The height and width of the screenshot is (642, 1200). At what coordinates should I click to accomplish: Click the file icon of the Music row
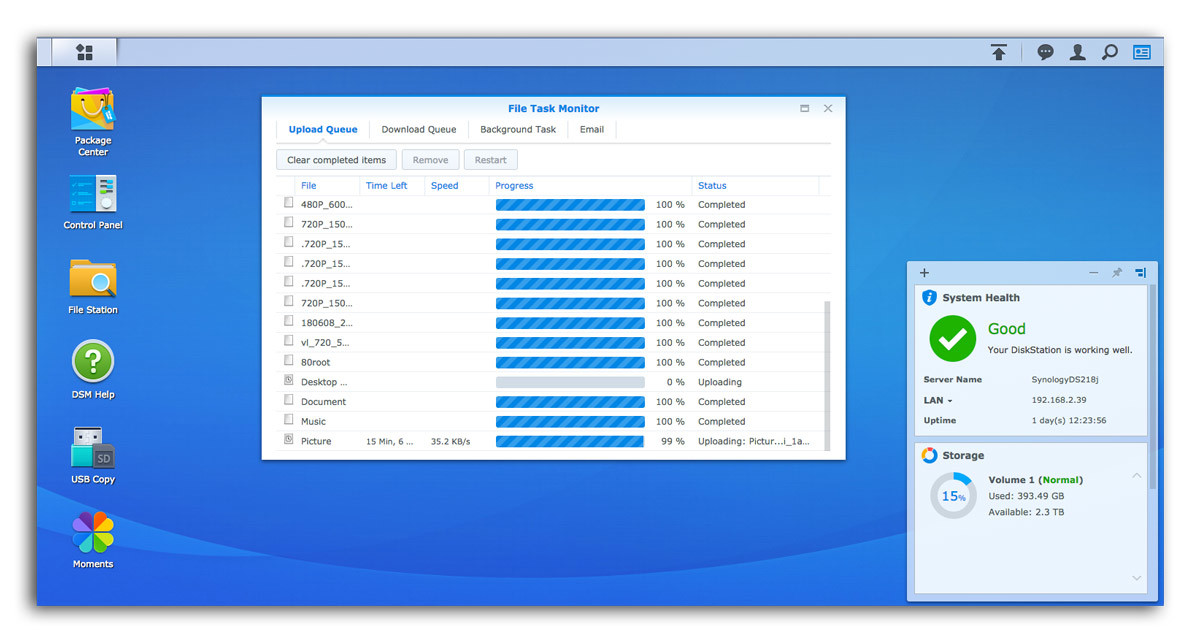(288, 421)
